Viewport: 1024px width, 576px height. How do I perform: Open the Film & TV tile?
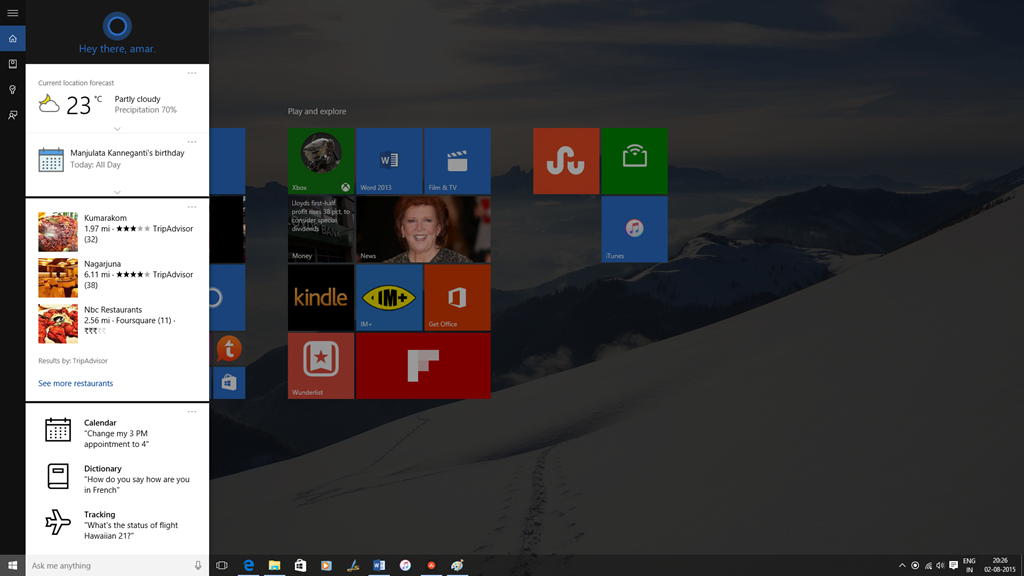pos(457,161)
